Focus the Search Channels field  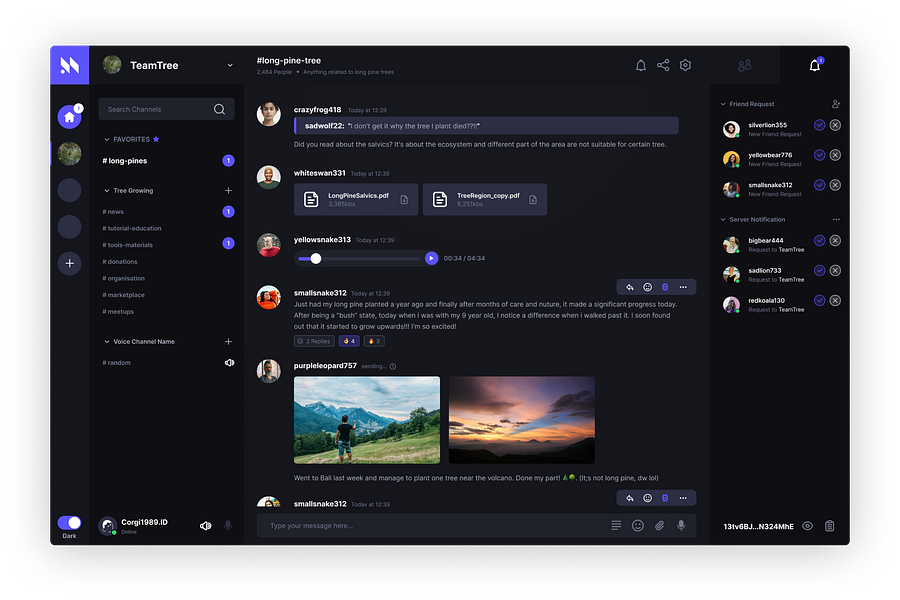[x=166, y=109]
